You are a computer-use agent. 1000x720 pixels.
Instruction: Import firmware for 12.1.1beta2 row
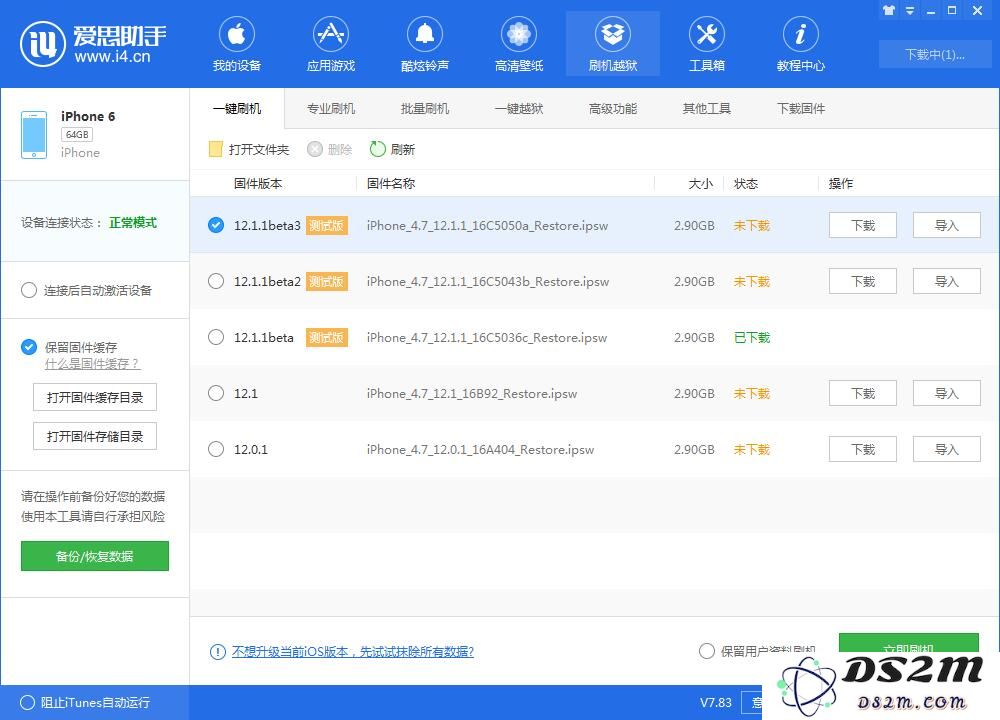point(946,281)
